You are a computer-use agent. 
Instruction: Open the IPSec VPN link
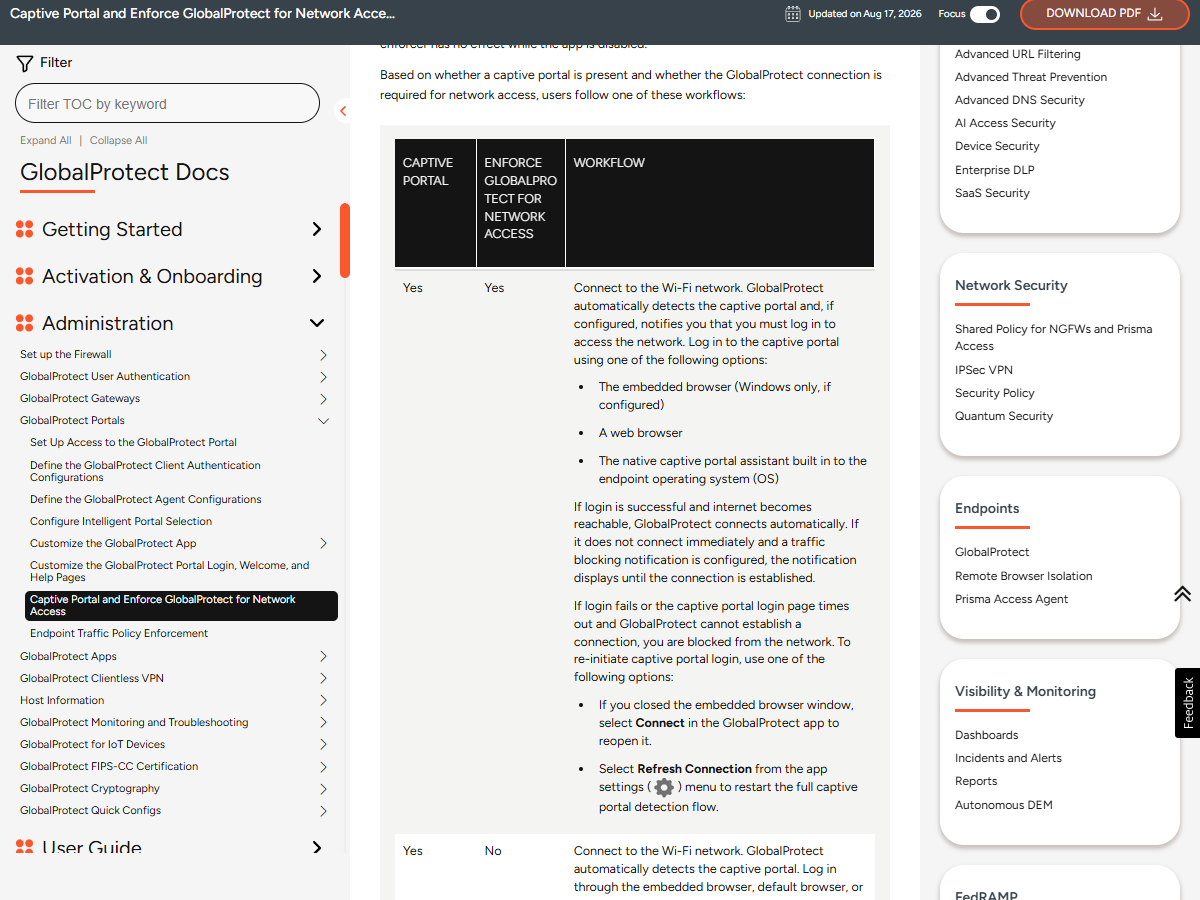pos(984,370)
